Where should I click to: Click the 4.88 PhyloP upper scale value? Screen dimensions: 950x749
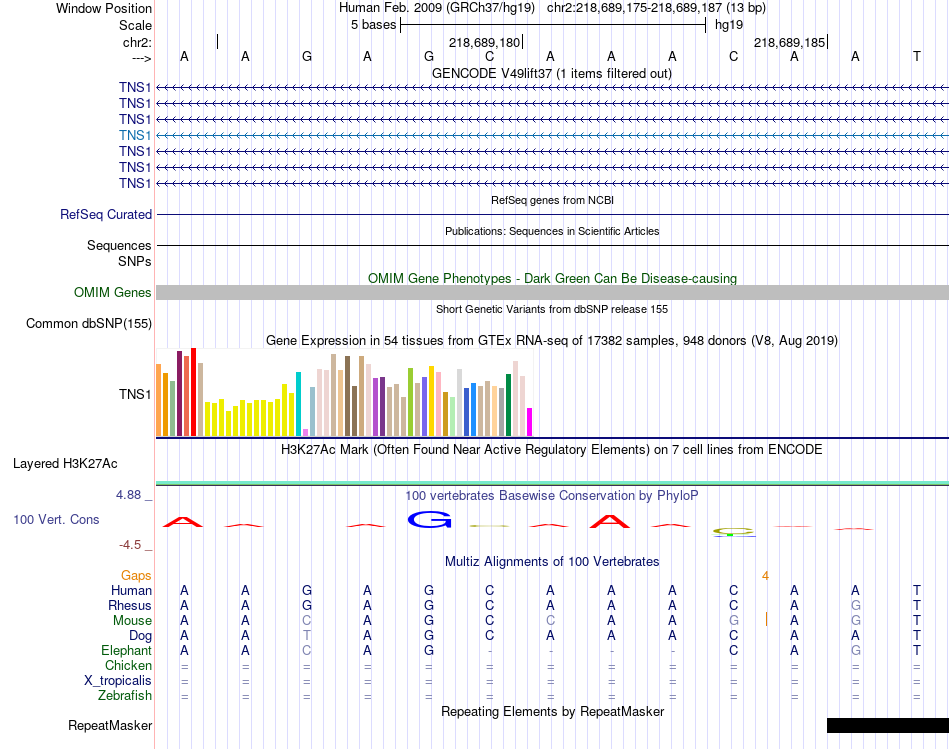click(x=128, y=495)
